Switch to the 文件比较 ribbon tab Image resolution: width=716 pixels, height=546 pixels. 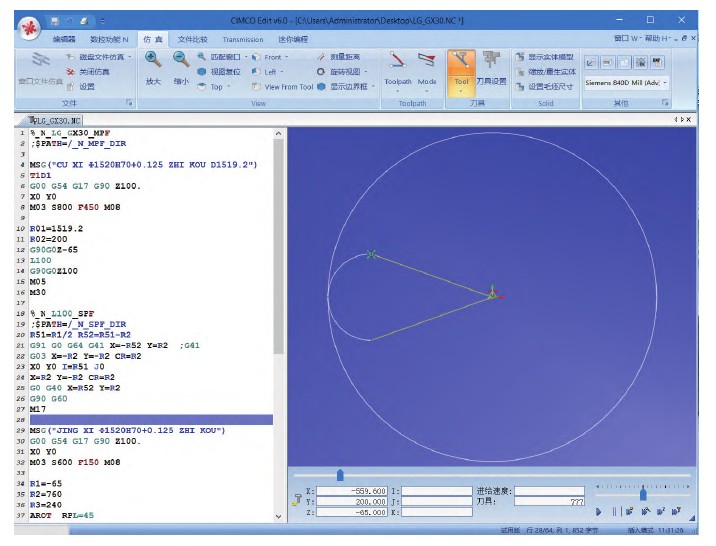[x=192, y=39]
